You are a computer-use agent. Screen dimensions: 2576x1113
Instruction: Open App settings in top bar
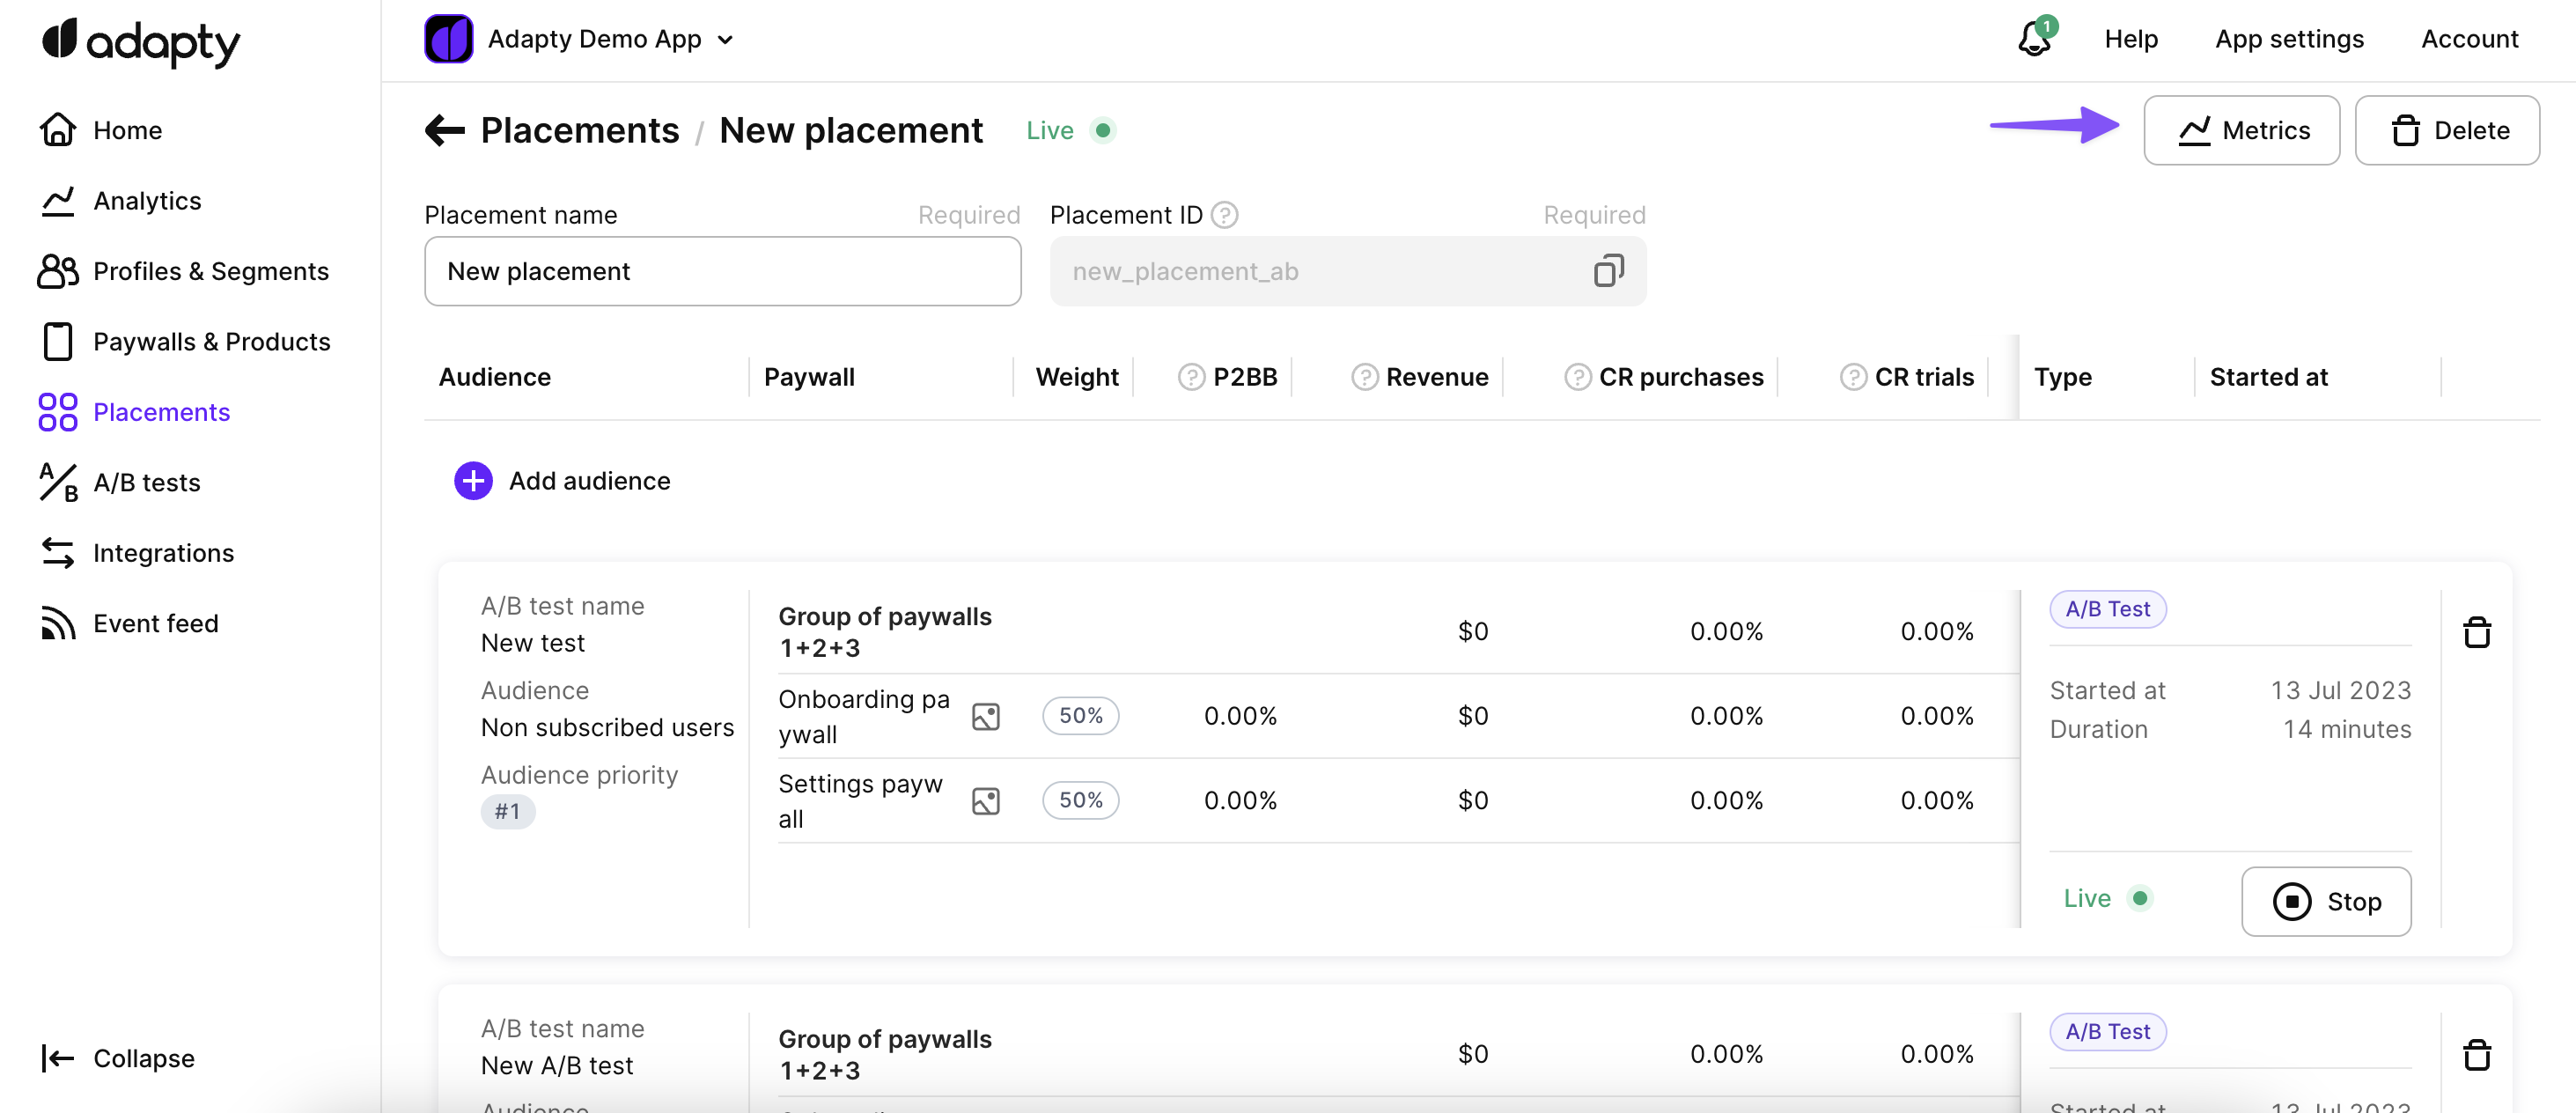point(2288,39)
